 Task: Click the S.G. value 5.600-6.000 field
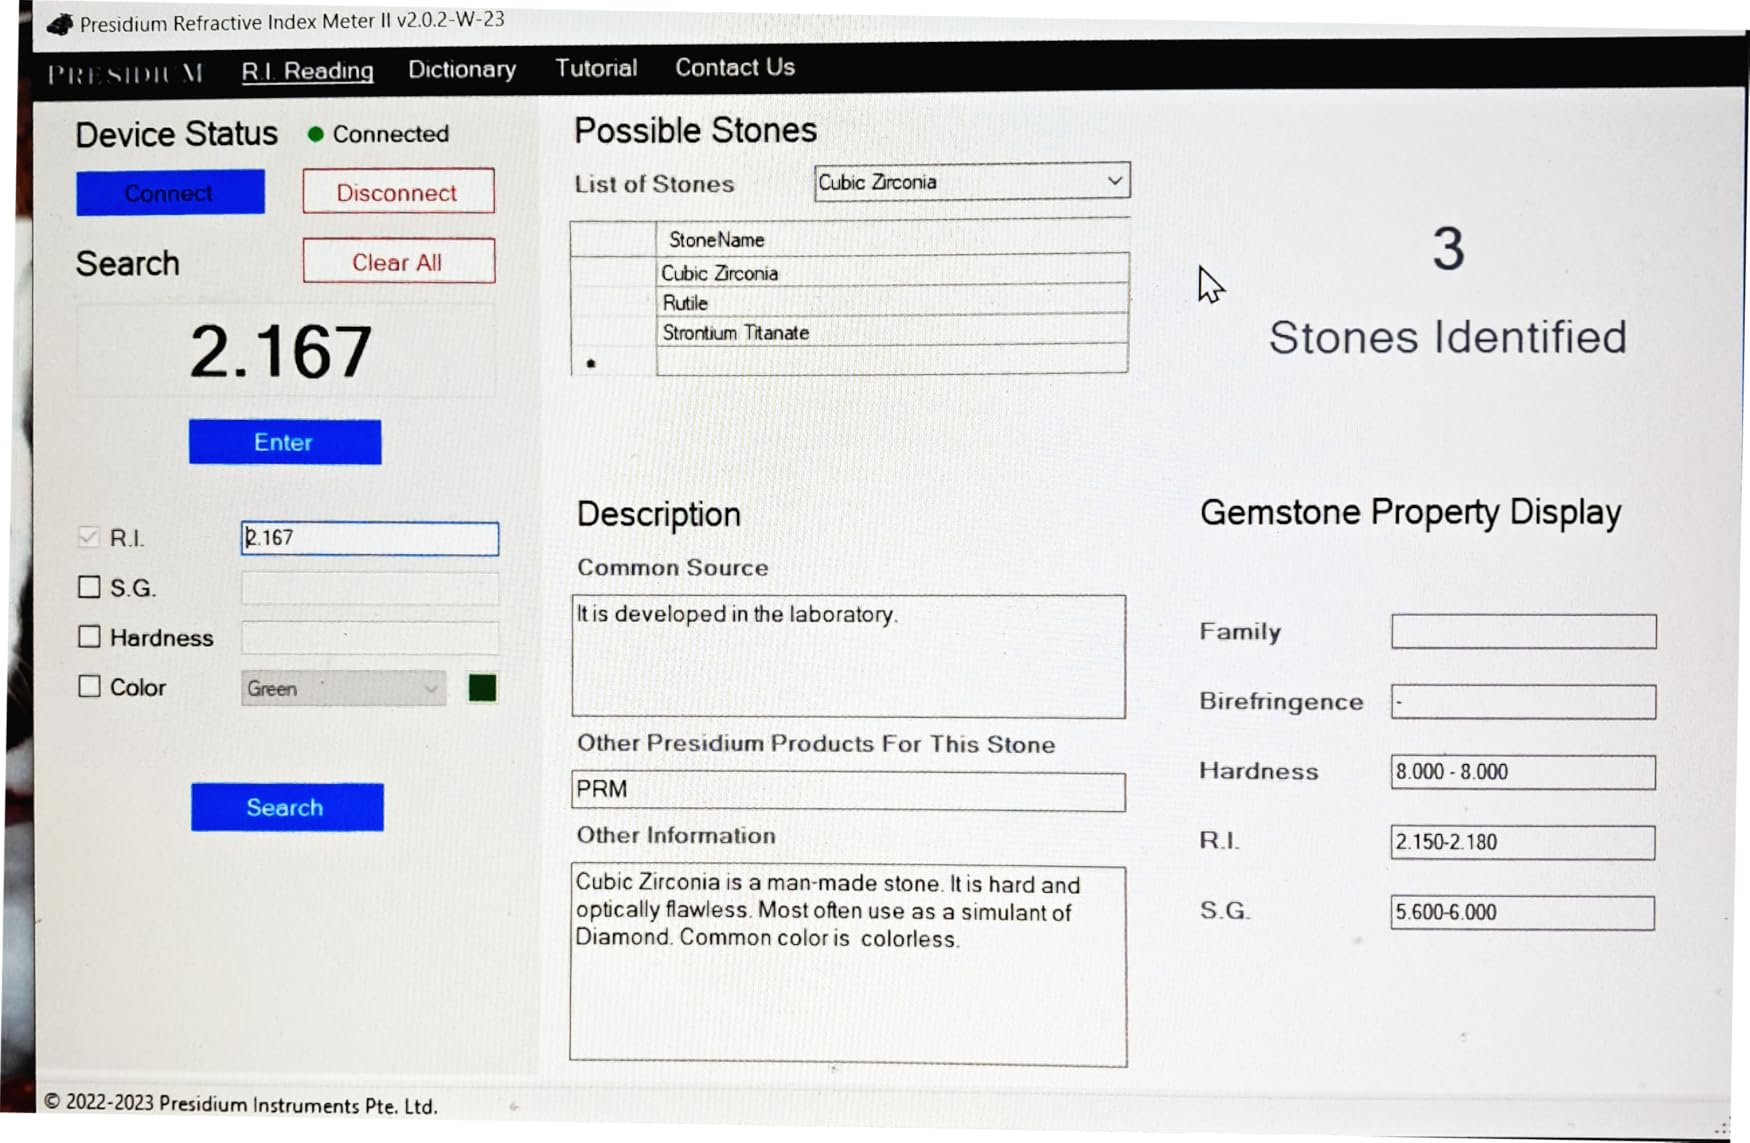pos(1523,912)
